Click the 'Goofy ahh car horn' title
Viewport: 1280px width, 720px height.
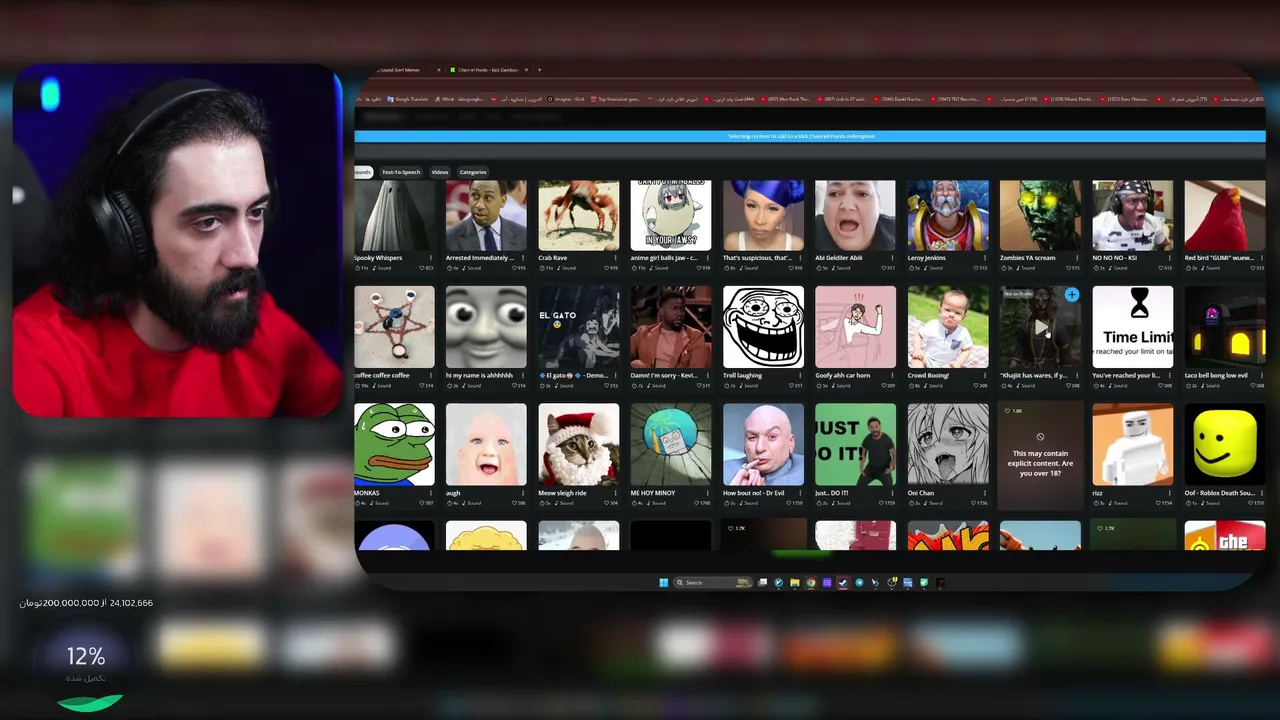click(x=844, y=376)
